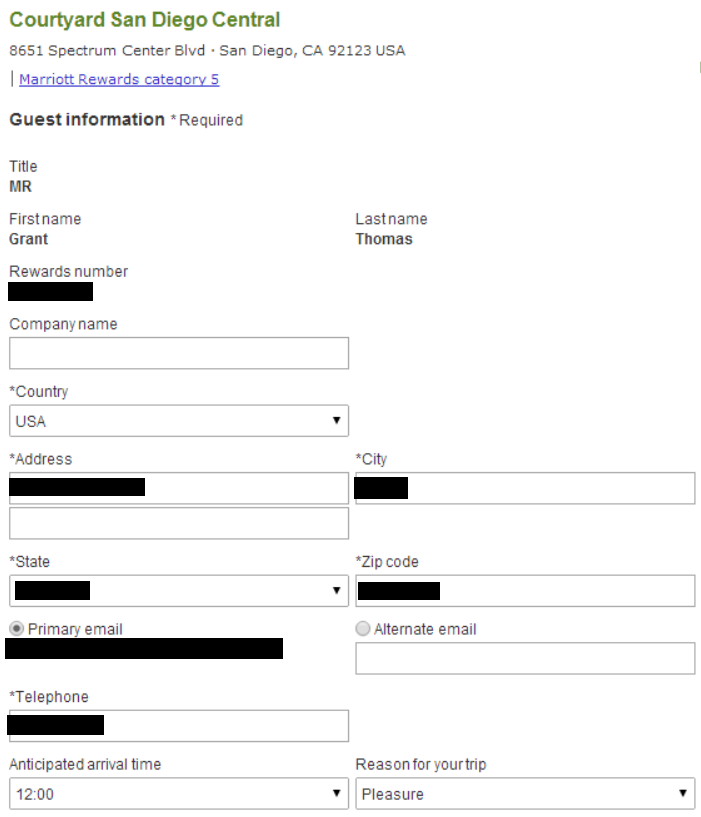Click the first name value Grant

29,239
